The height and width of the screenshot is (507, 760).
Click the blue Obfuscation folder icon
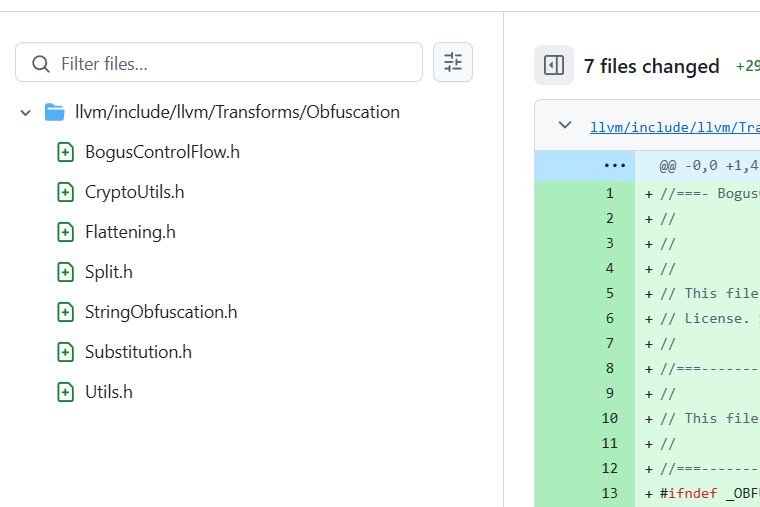click(55, 112)
